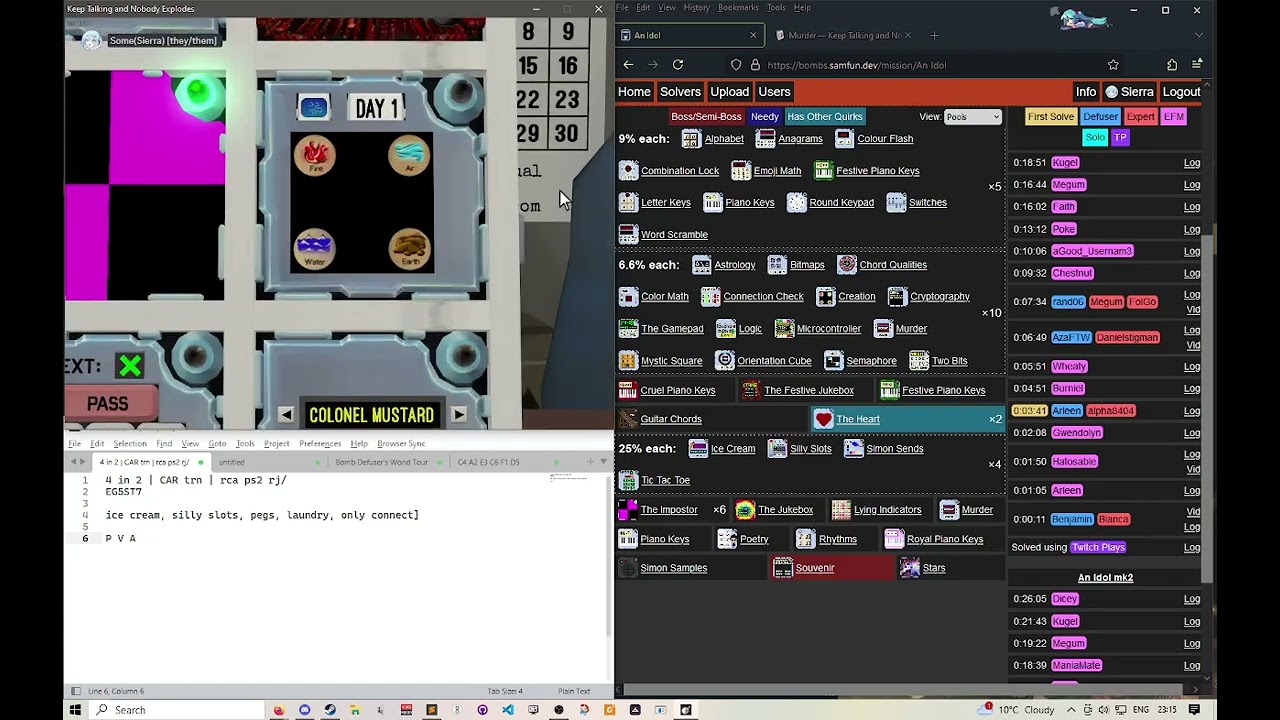Click the Chord Qualities module icon
This screenshot has height=720, width=1280.
click(847, 265)
